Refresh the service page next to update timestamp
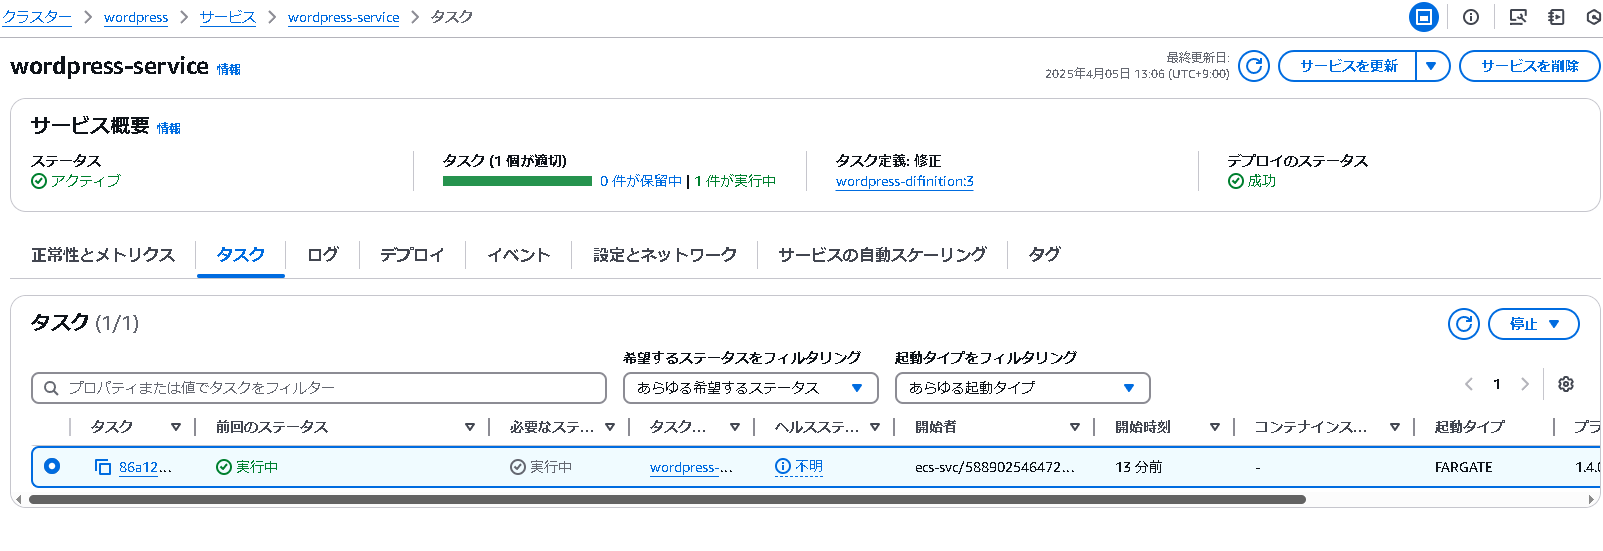Viewport: 1603px width, 551px height. (x=1254, y=66)
